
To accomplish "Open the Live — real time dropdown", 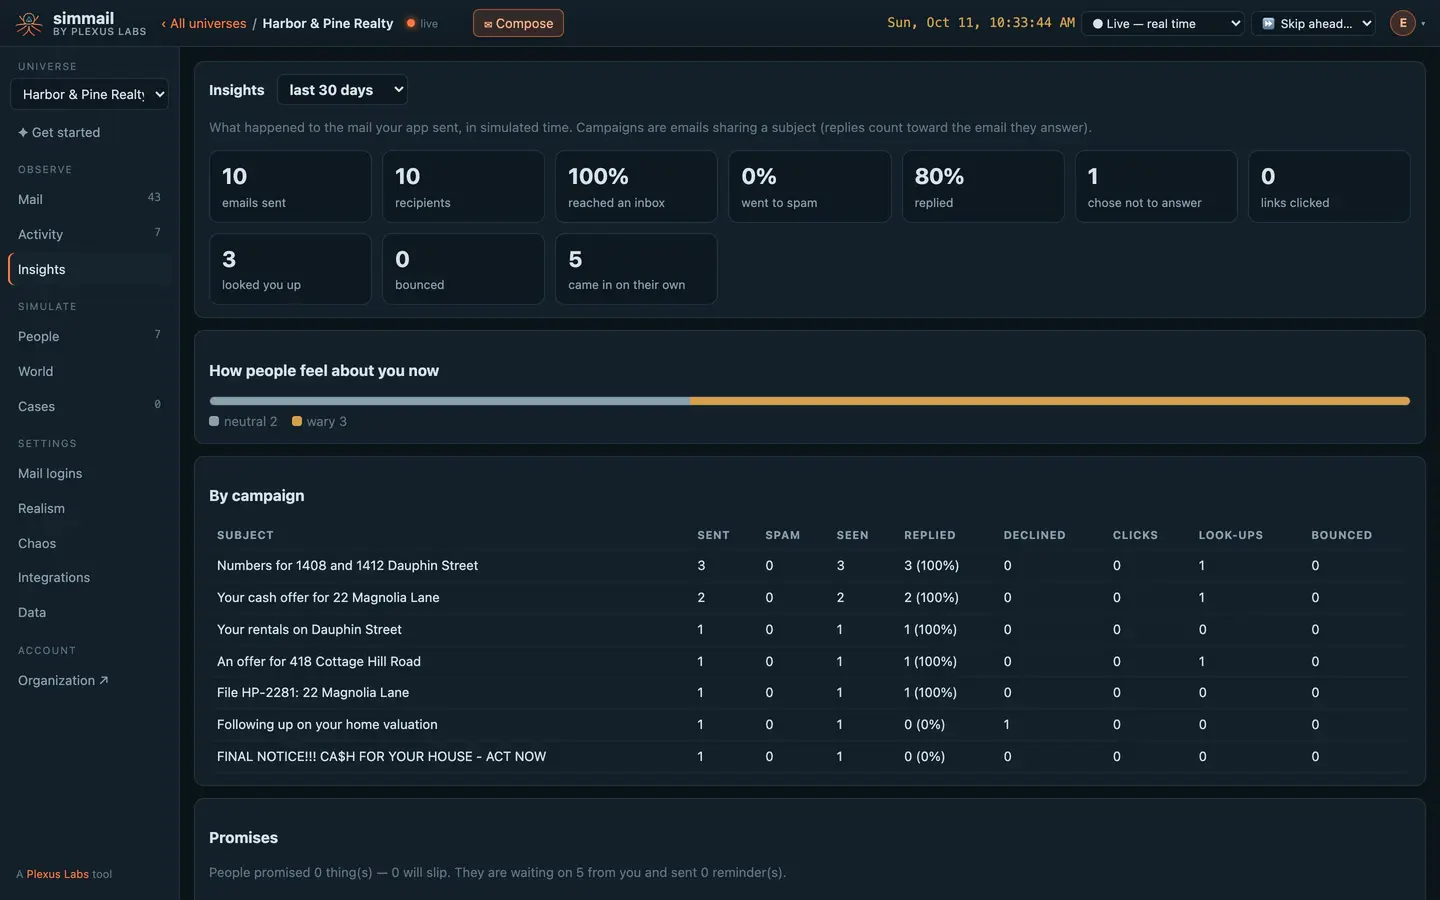I will point(1163,23).
